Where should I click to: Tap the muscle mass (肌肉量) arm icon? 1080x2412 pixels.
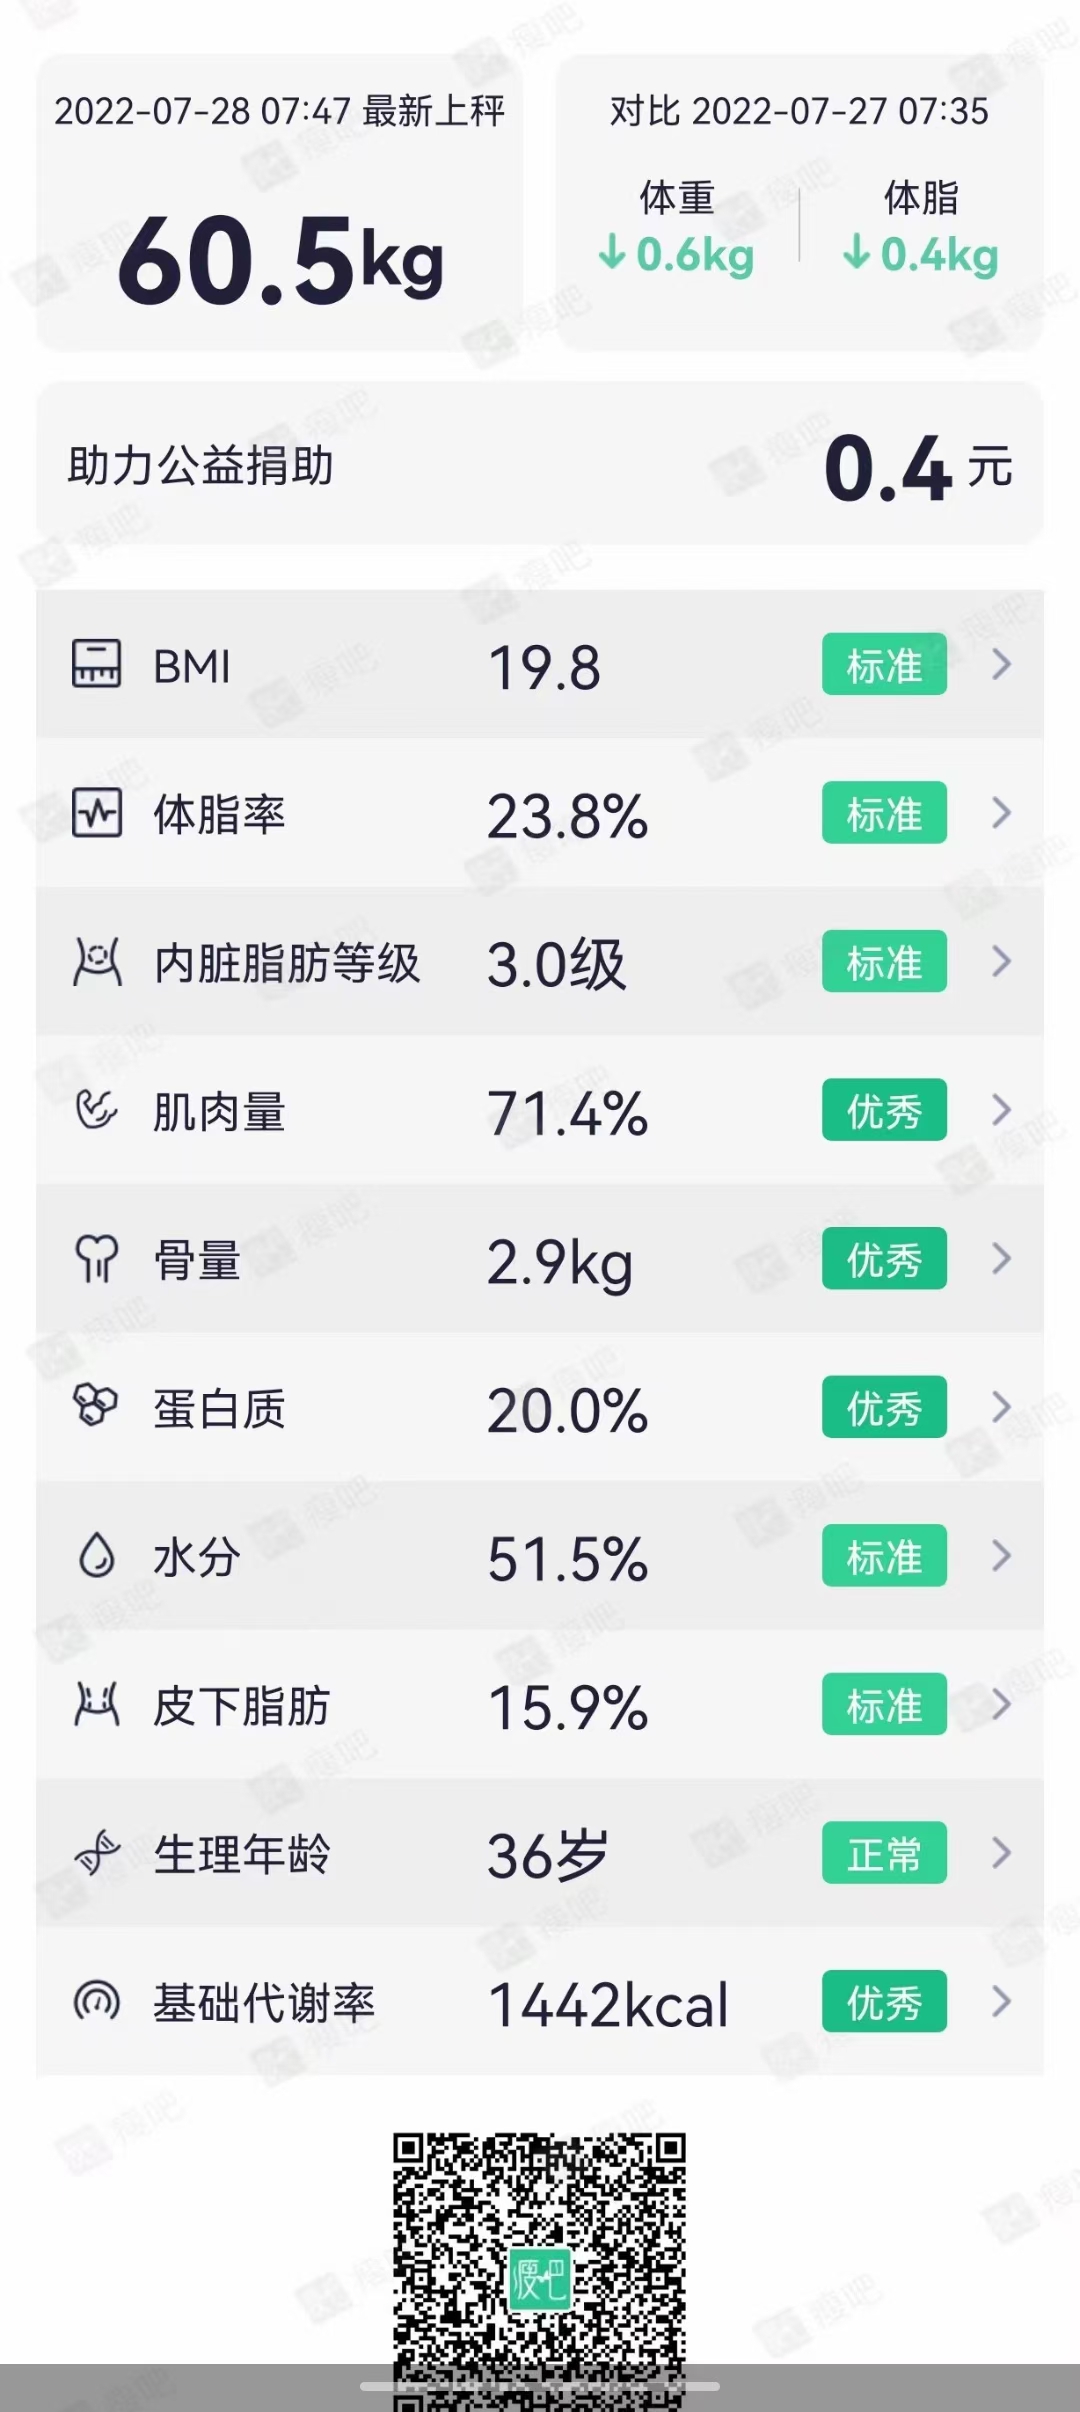click(x=97, y=1110)
